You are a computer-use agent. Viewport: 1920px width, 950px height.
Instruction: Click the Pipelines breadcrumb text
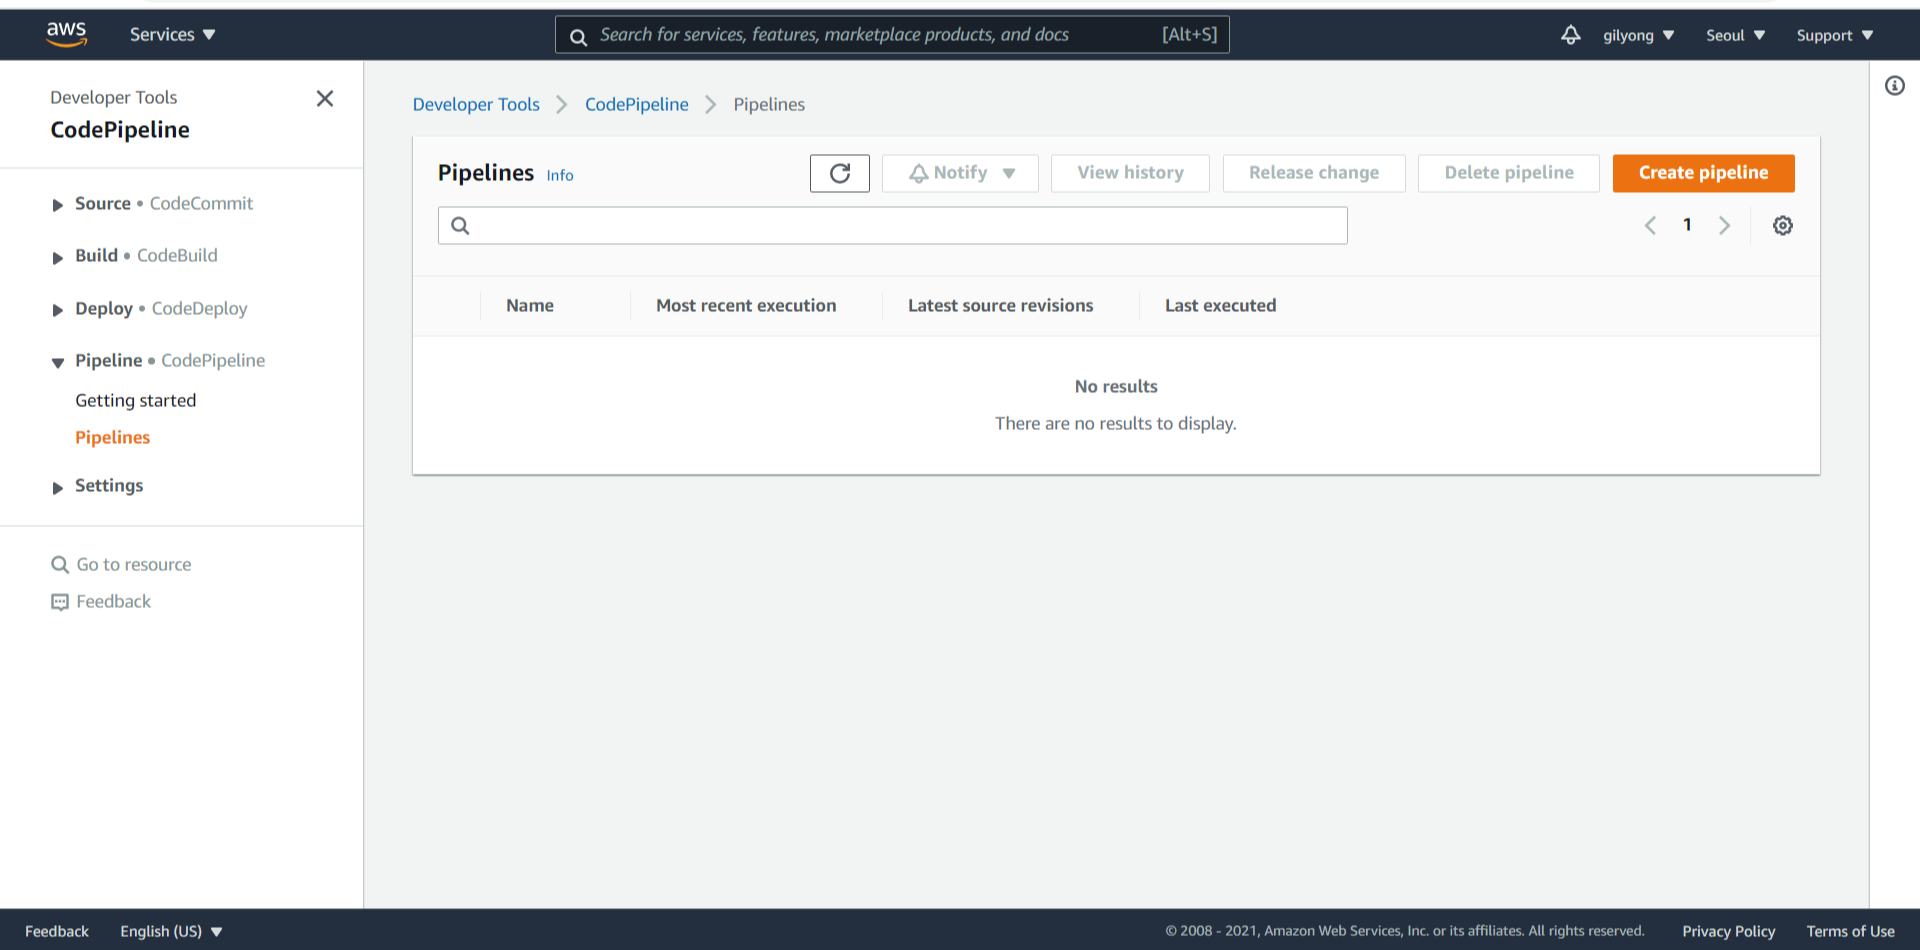(769, 105)
